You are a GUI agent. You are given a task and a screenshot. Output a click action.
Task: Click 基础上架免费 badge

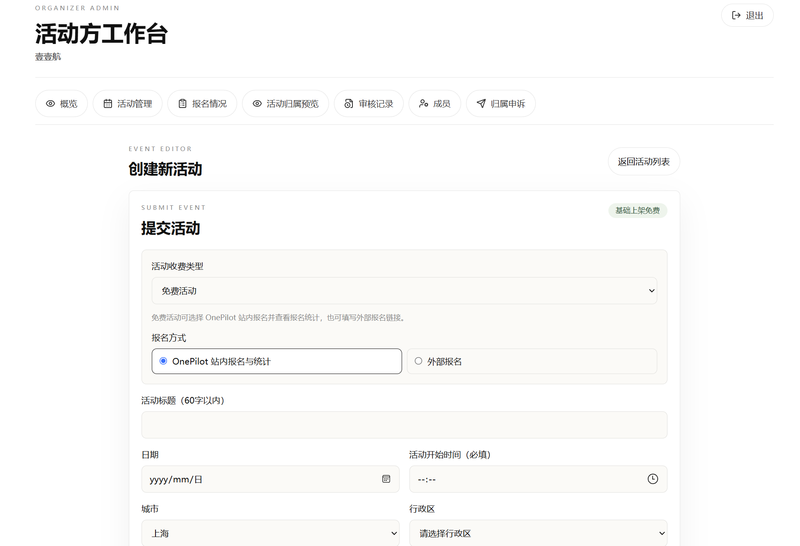pyautogui.click(x=637, y=210)
